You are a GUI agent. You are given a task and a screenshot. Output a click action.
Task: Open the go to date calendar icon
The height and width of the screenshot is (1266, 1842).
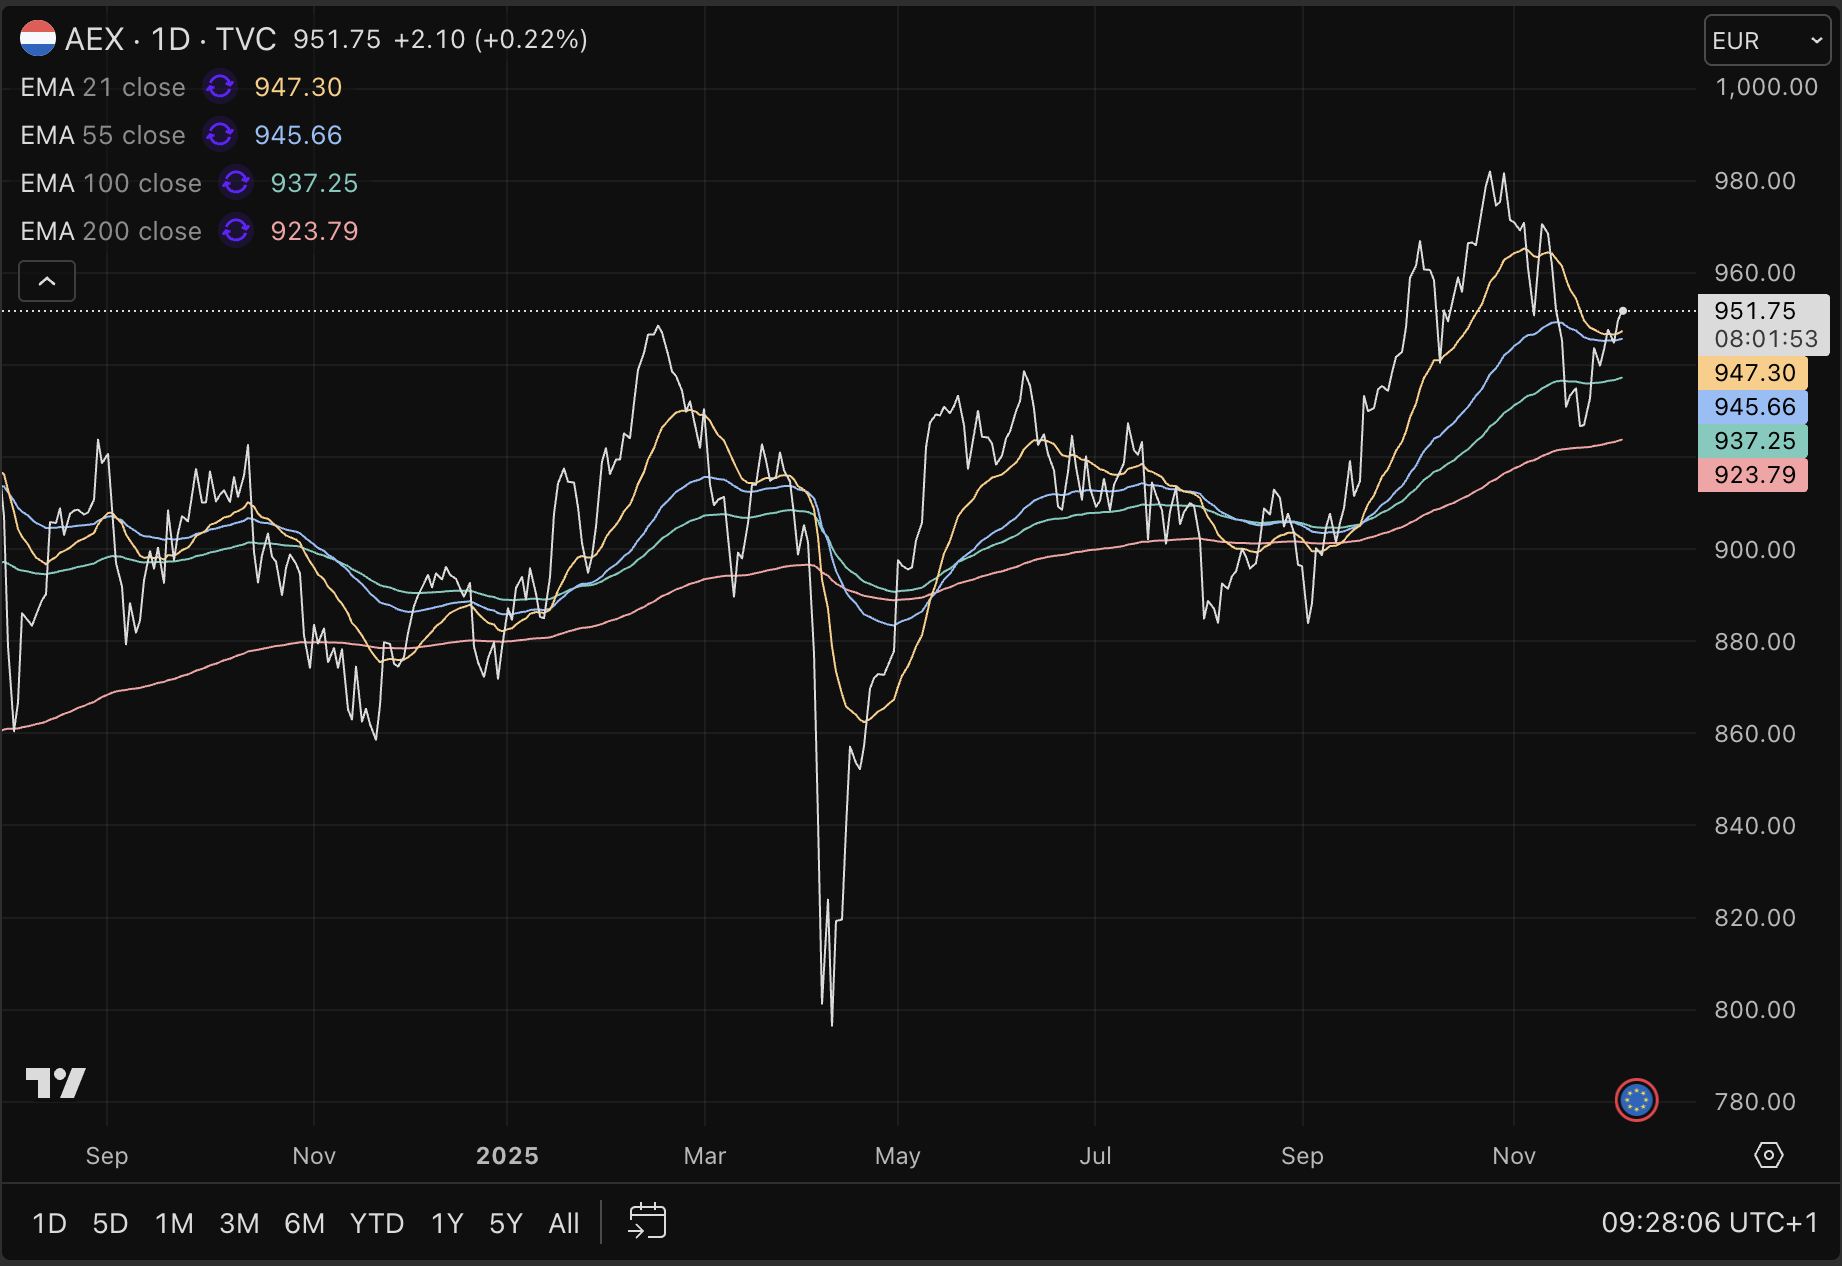(x=647, y=1222)
